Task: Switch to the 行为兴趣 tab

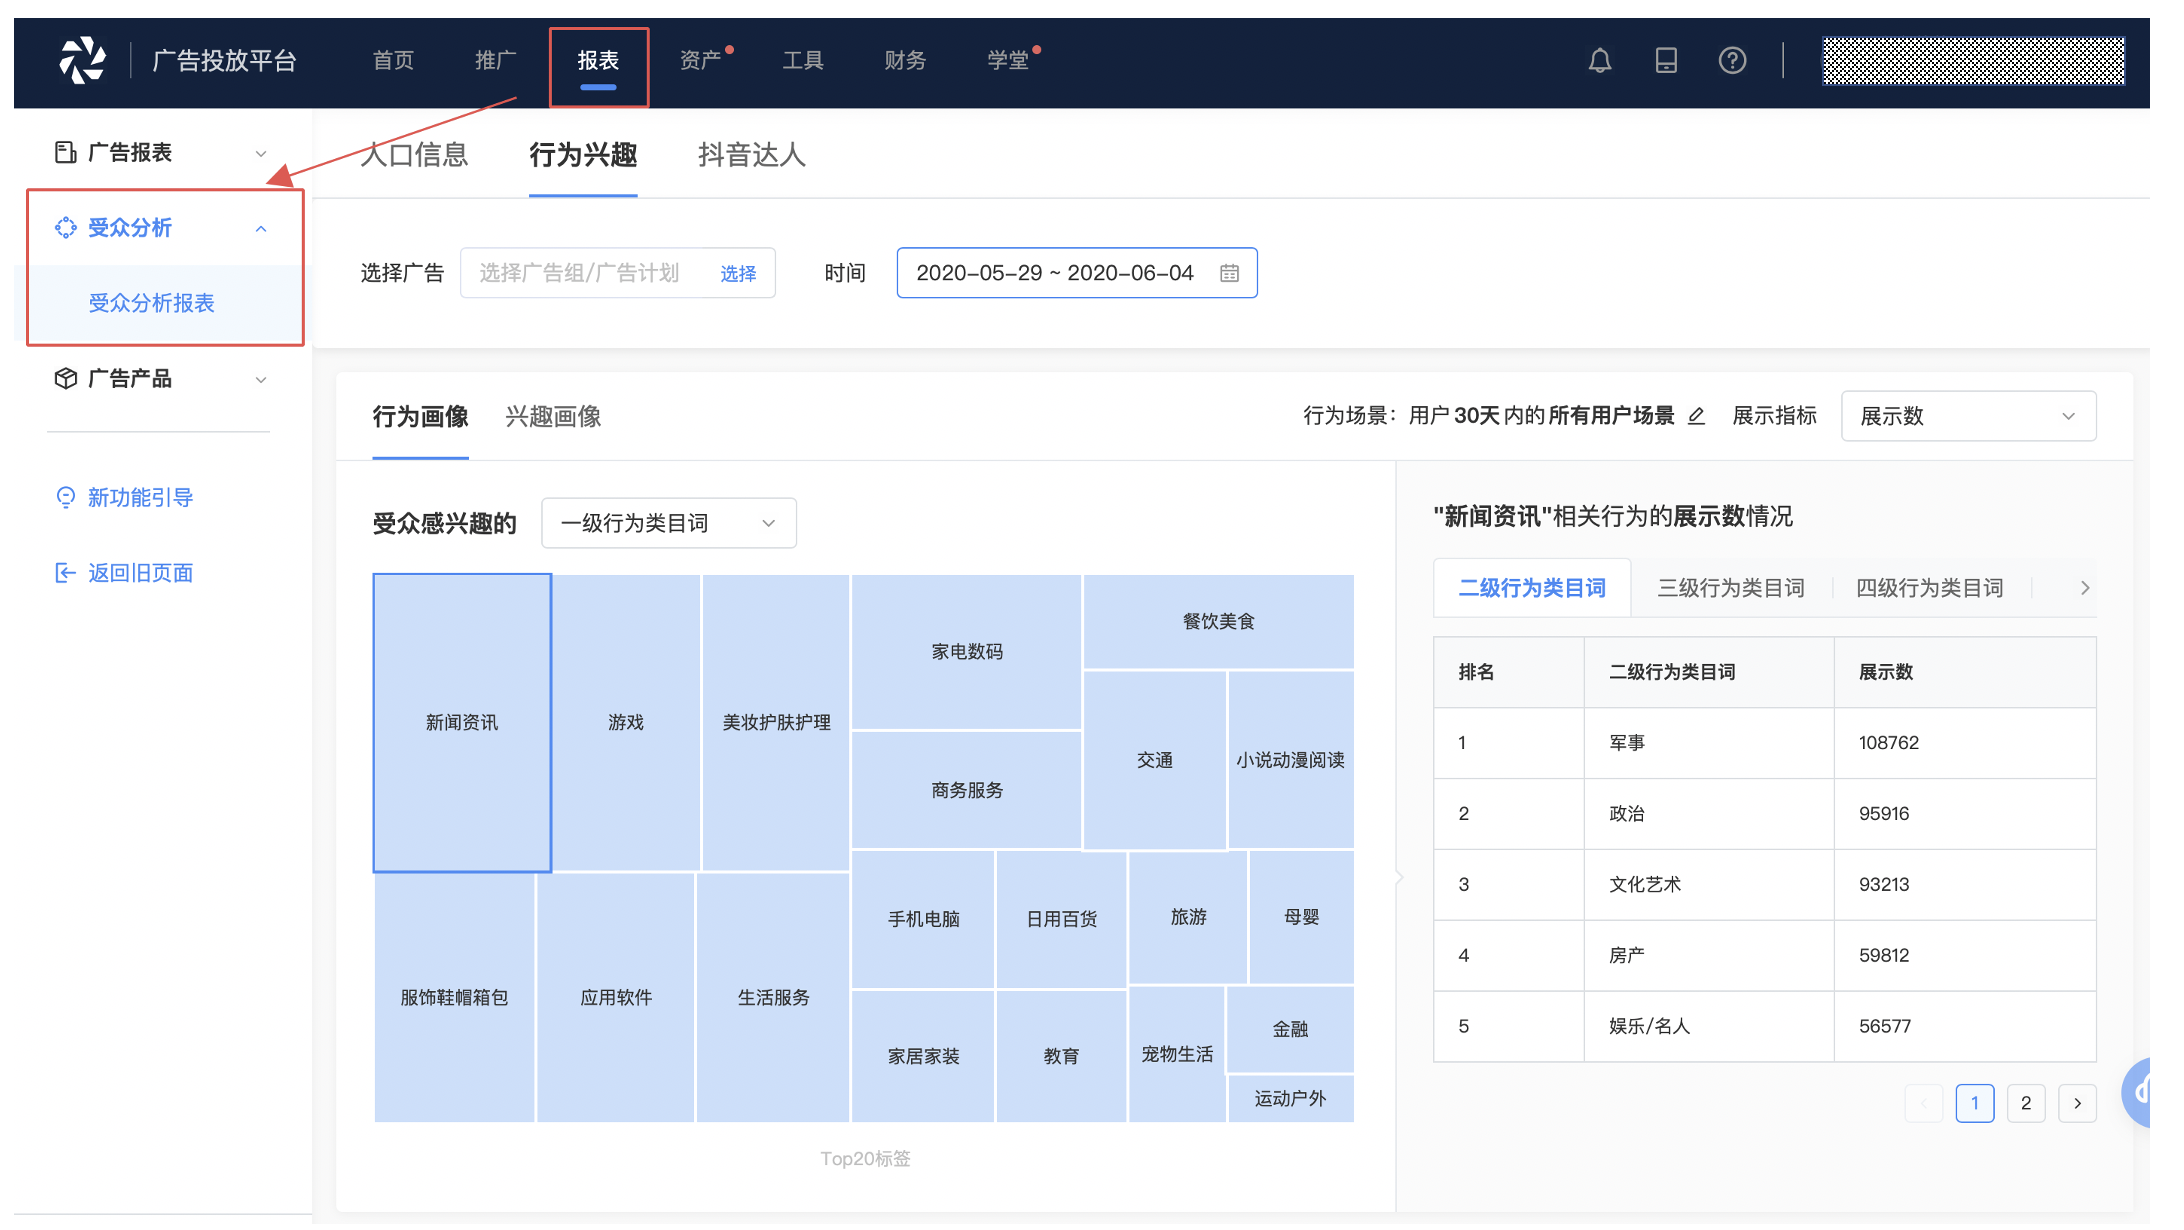Action: pos(583,155)
